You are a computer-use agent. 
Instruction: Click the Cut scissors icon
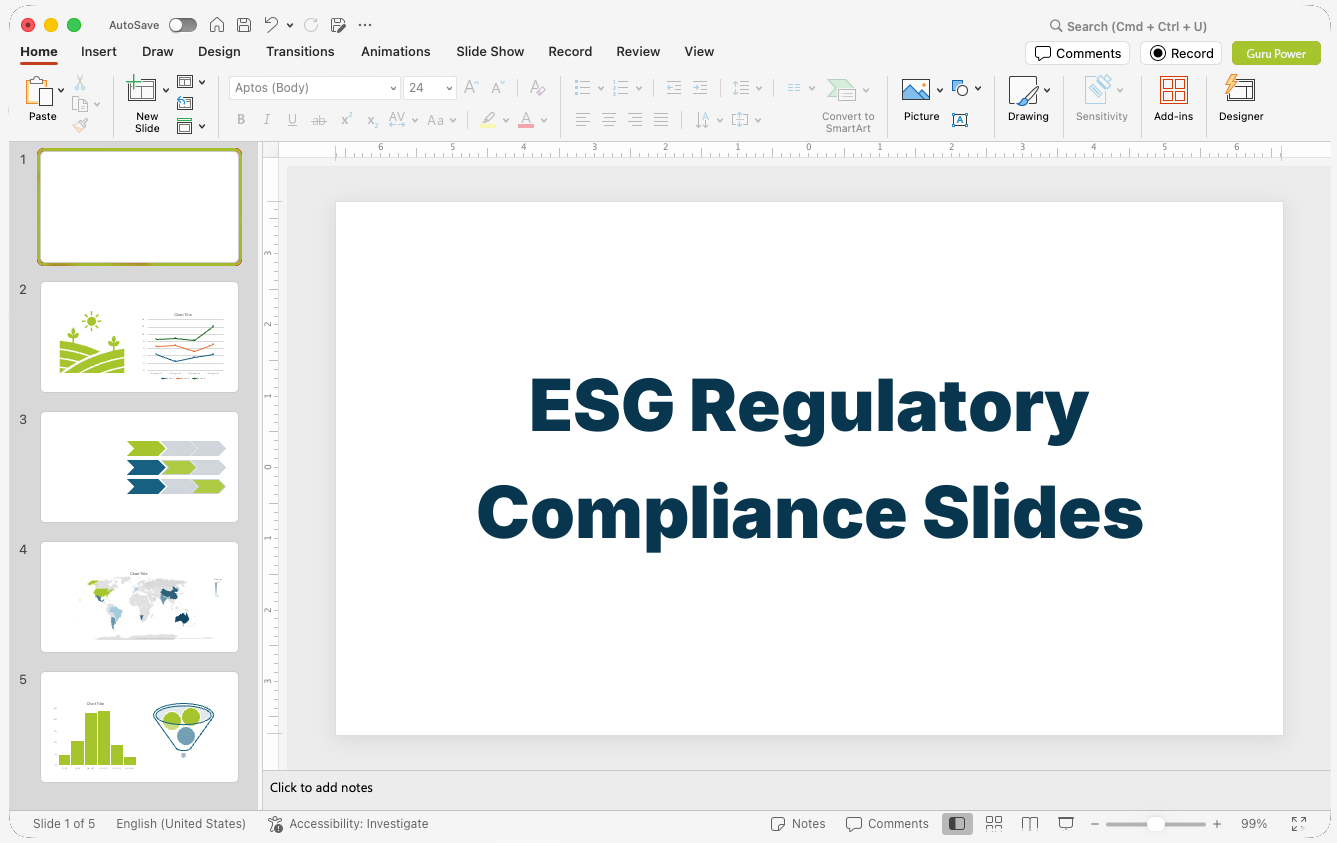point(80,83)
